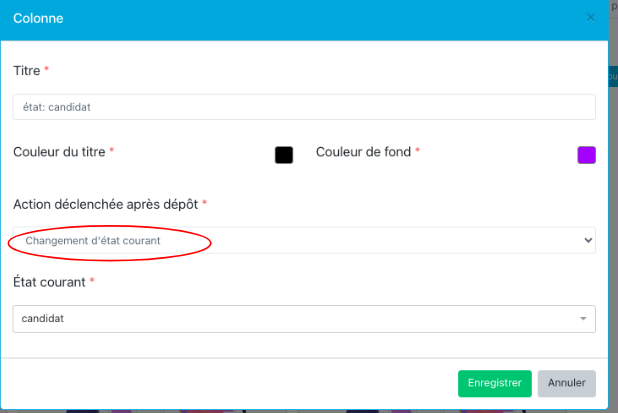Click the small arrow of the candidat dropdown
The width and height of the screenshot is (618, 413).
583,319
